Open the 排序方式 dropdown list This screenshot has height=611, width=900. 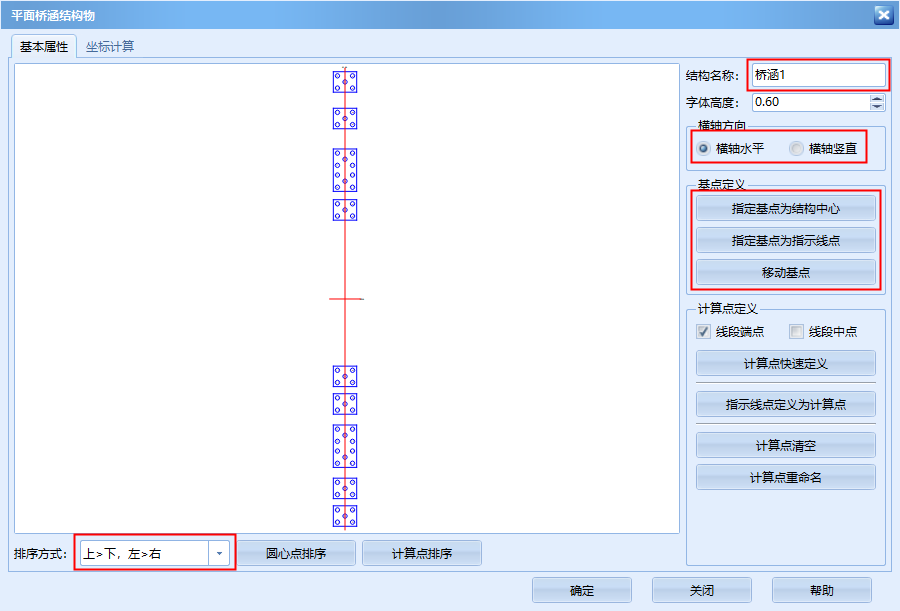point(219,553)
